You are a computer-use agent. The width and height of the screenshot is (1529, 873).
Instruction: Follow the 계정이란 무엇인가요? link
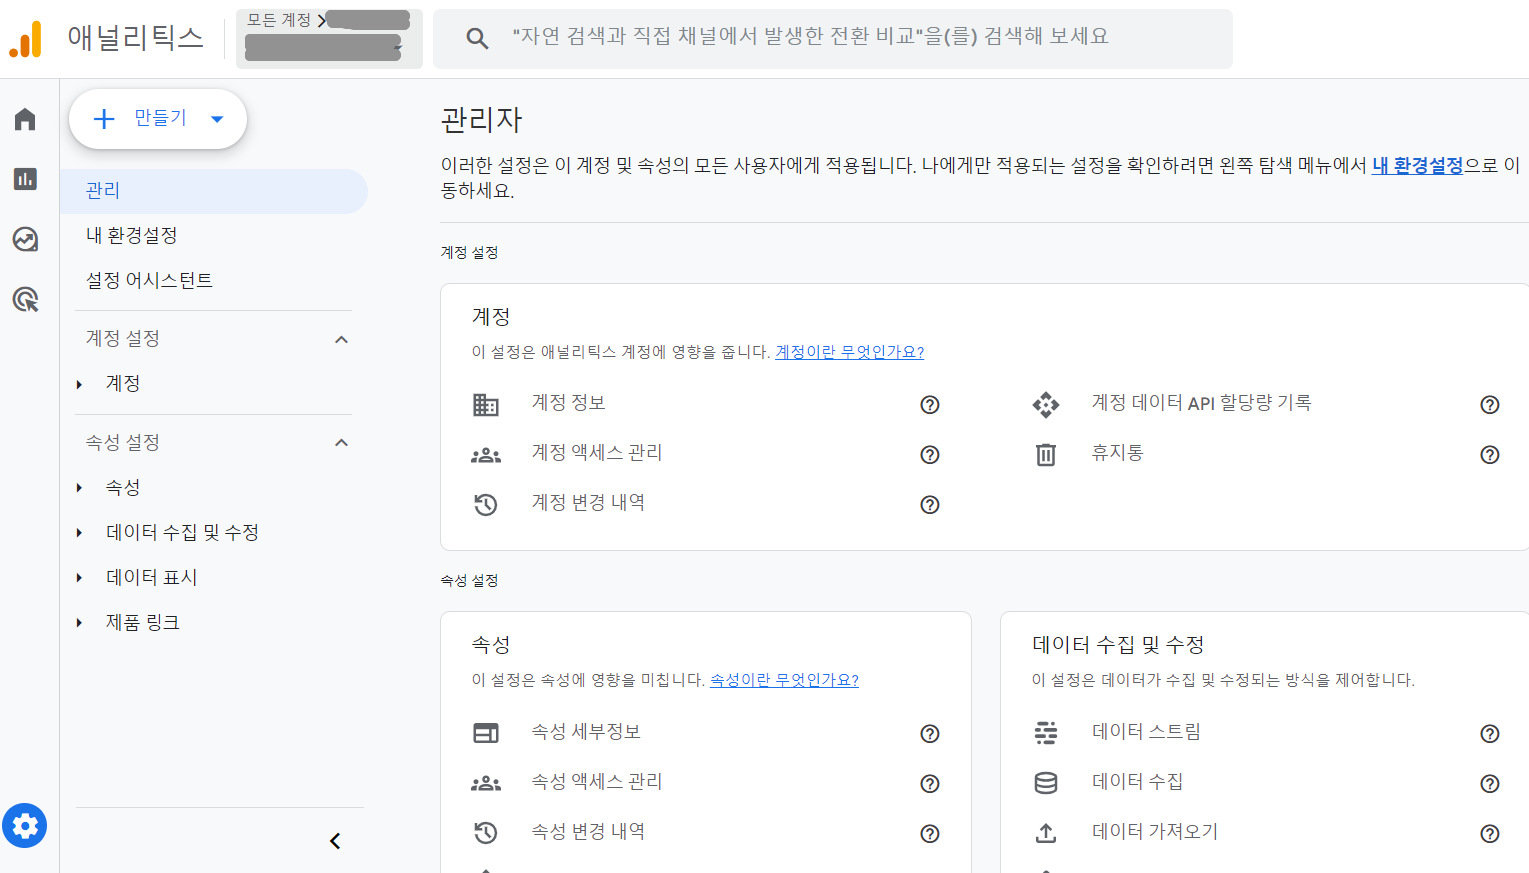pyautogui.click(x=848, y=351)
